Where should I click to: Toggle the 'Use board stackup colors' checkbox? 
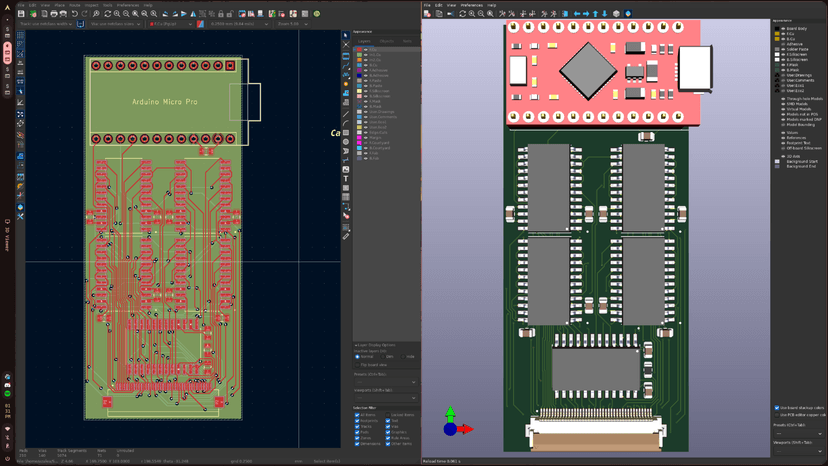click(x=777, y=408)
